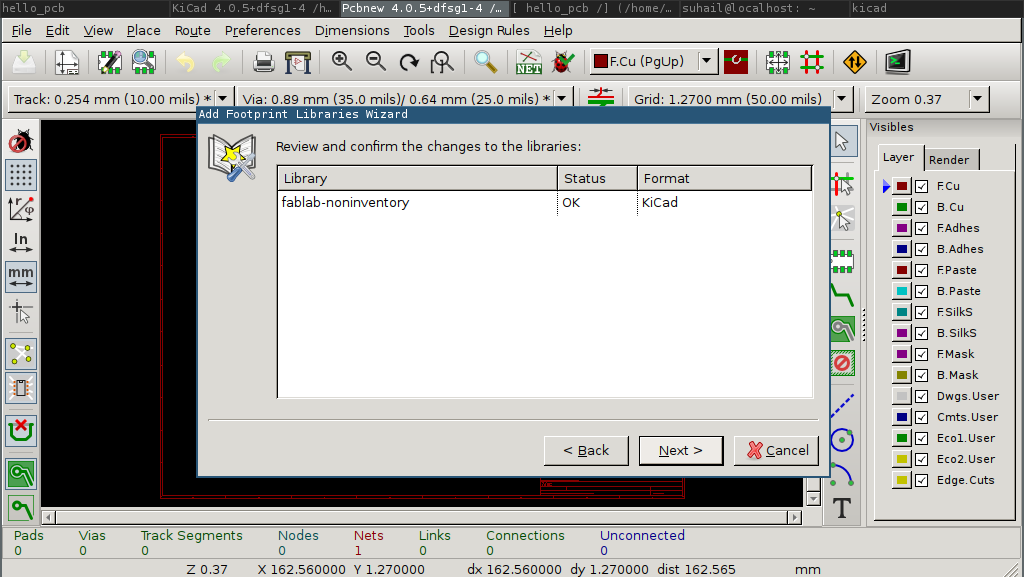Click the Library column header
The width and height of the screenshot is (1024, 577).
pyautogui.click(x=417, y=178)
